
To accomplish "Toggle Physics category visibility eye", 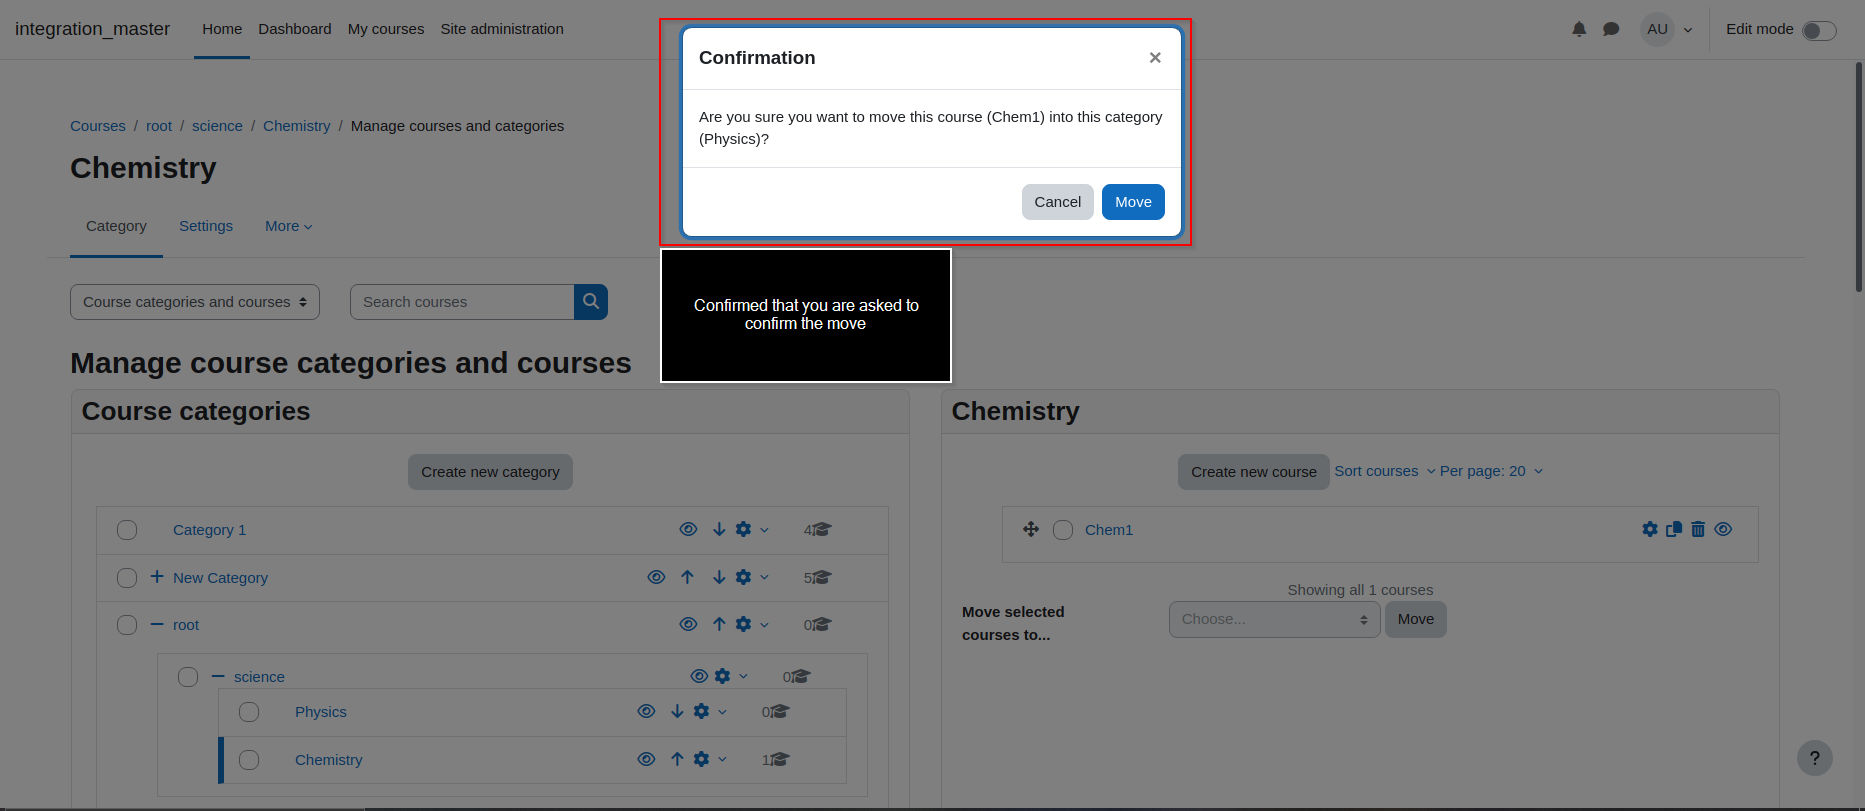I will [x=646, y=712].
